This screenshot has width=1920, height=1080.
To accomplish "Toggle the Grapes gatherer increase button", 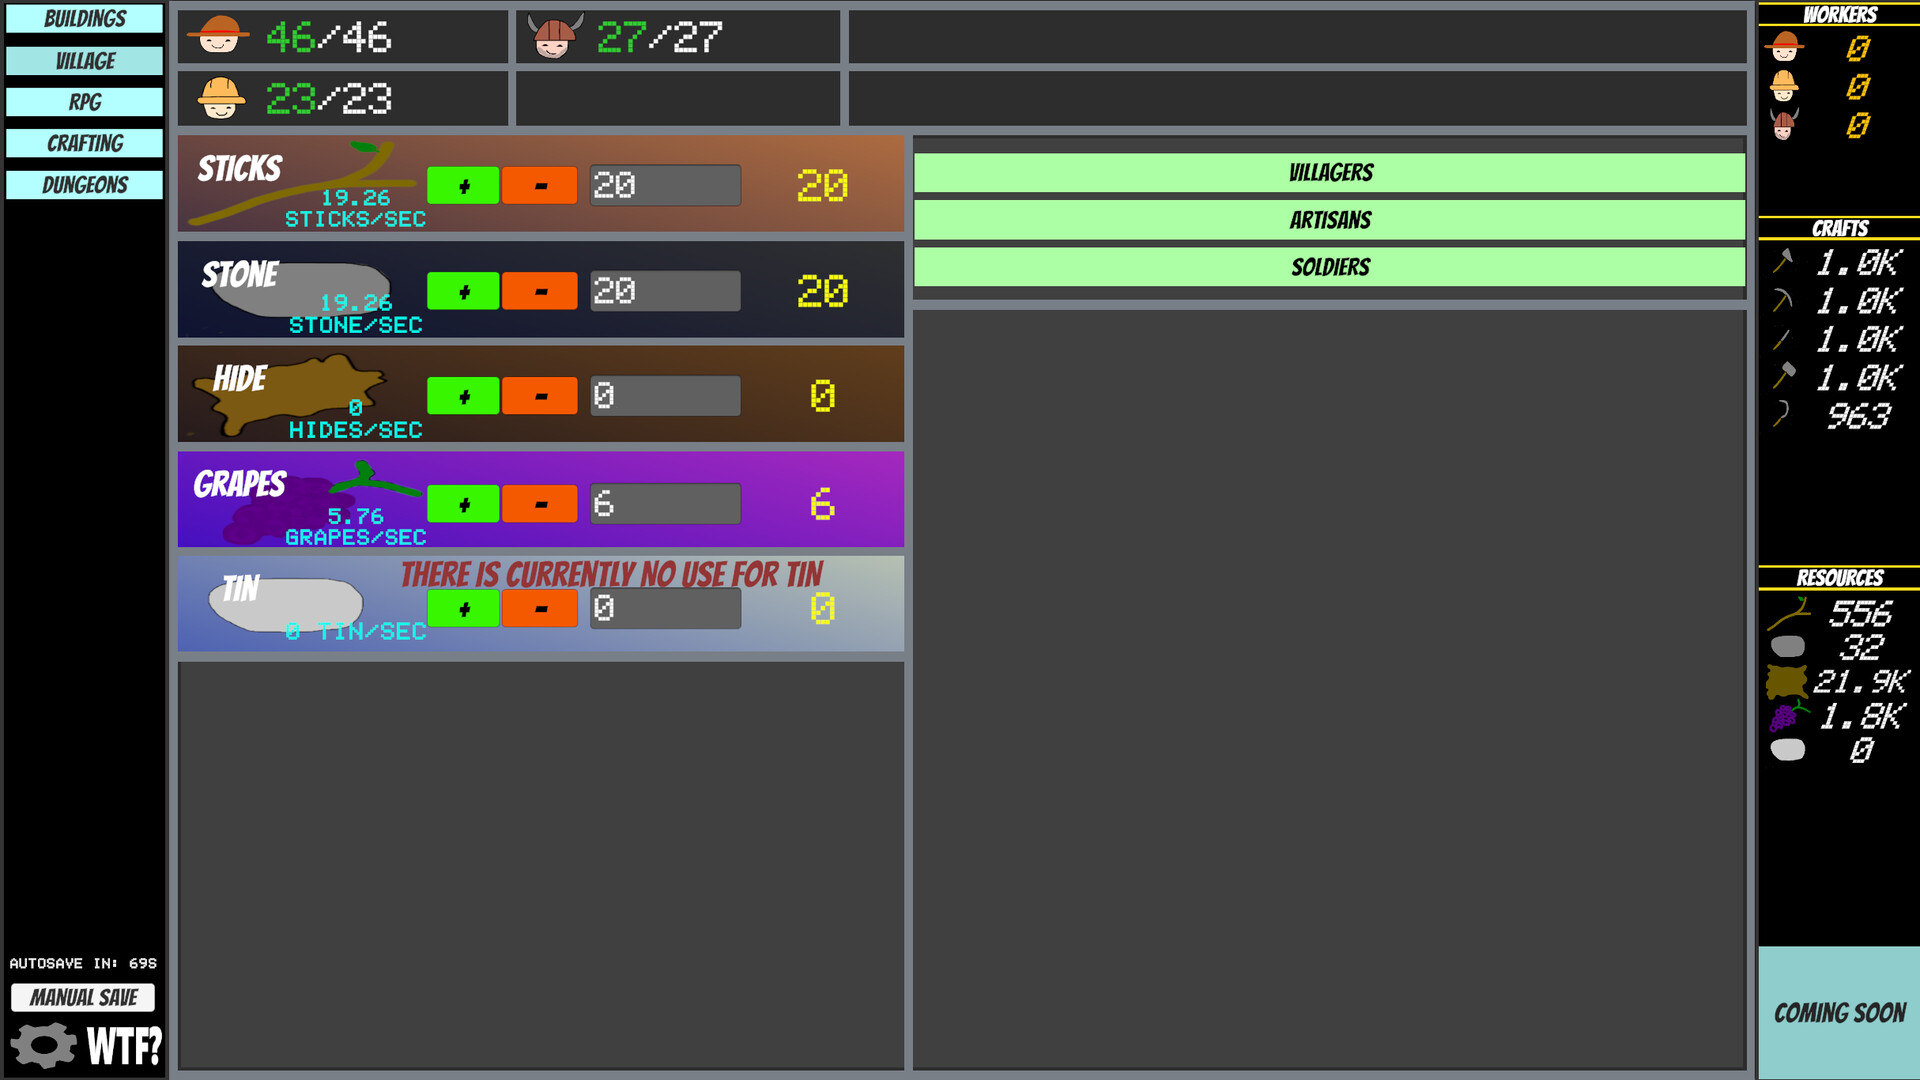I will 462,503.
